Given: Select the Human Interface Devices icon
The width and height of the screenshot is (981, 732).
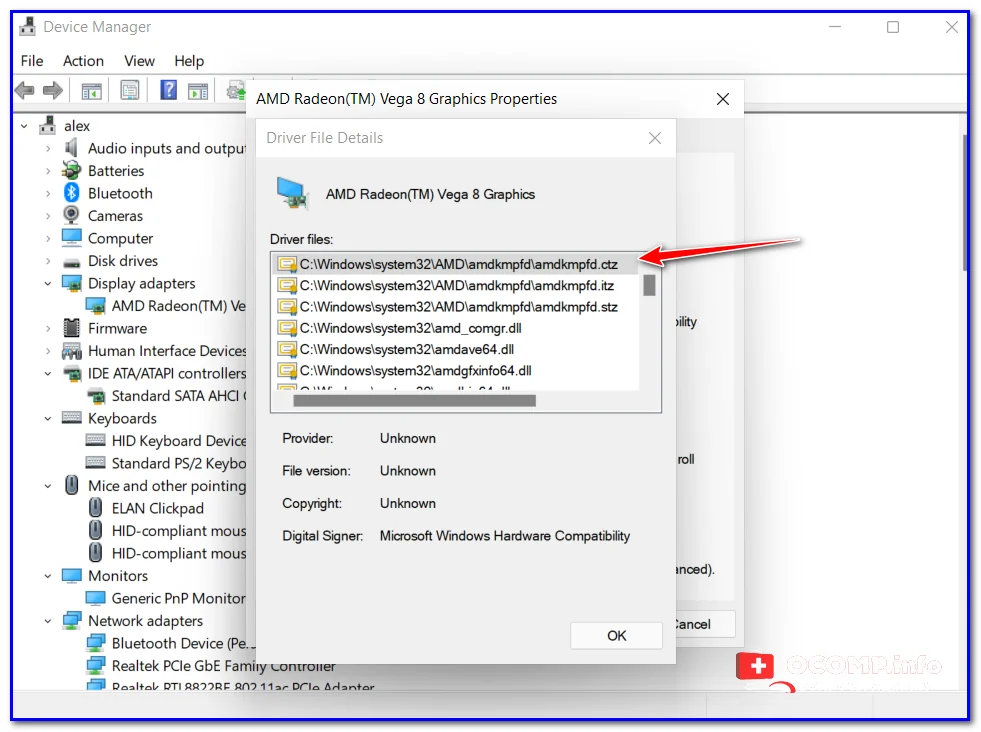Looking at the screenshot, I should (71, 351).
